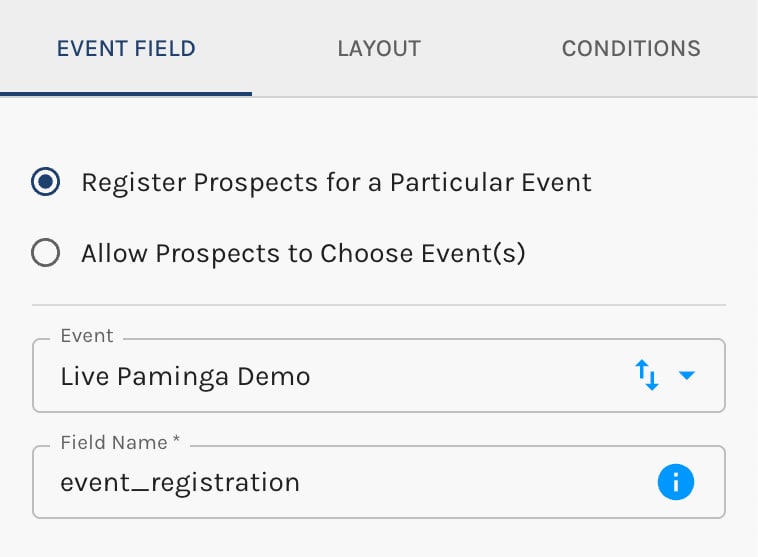Image resolution: width=758 pixels, height=557 pixels.
Task: Select Register Prospects for a Particular Event radio
Action: click(x=45, y=182)
